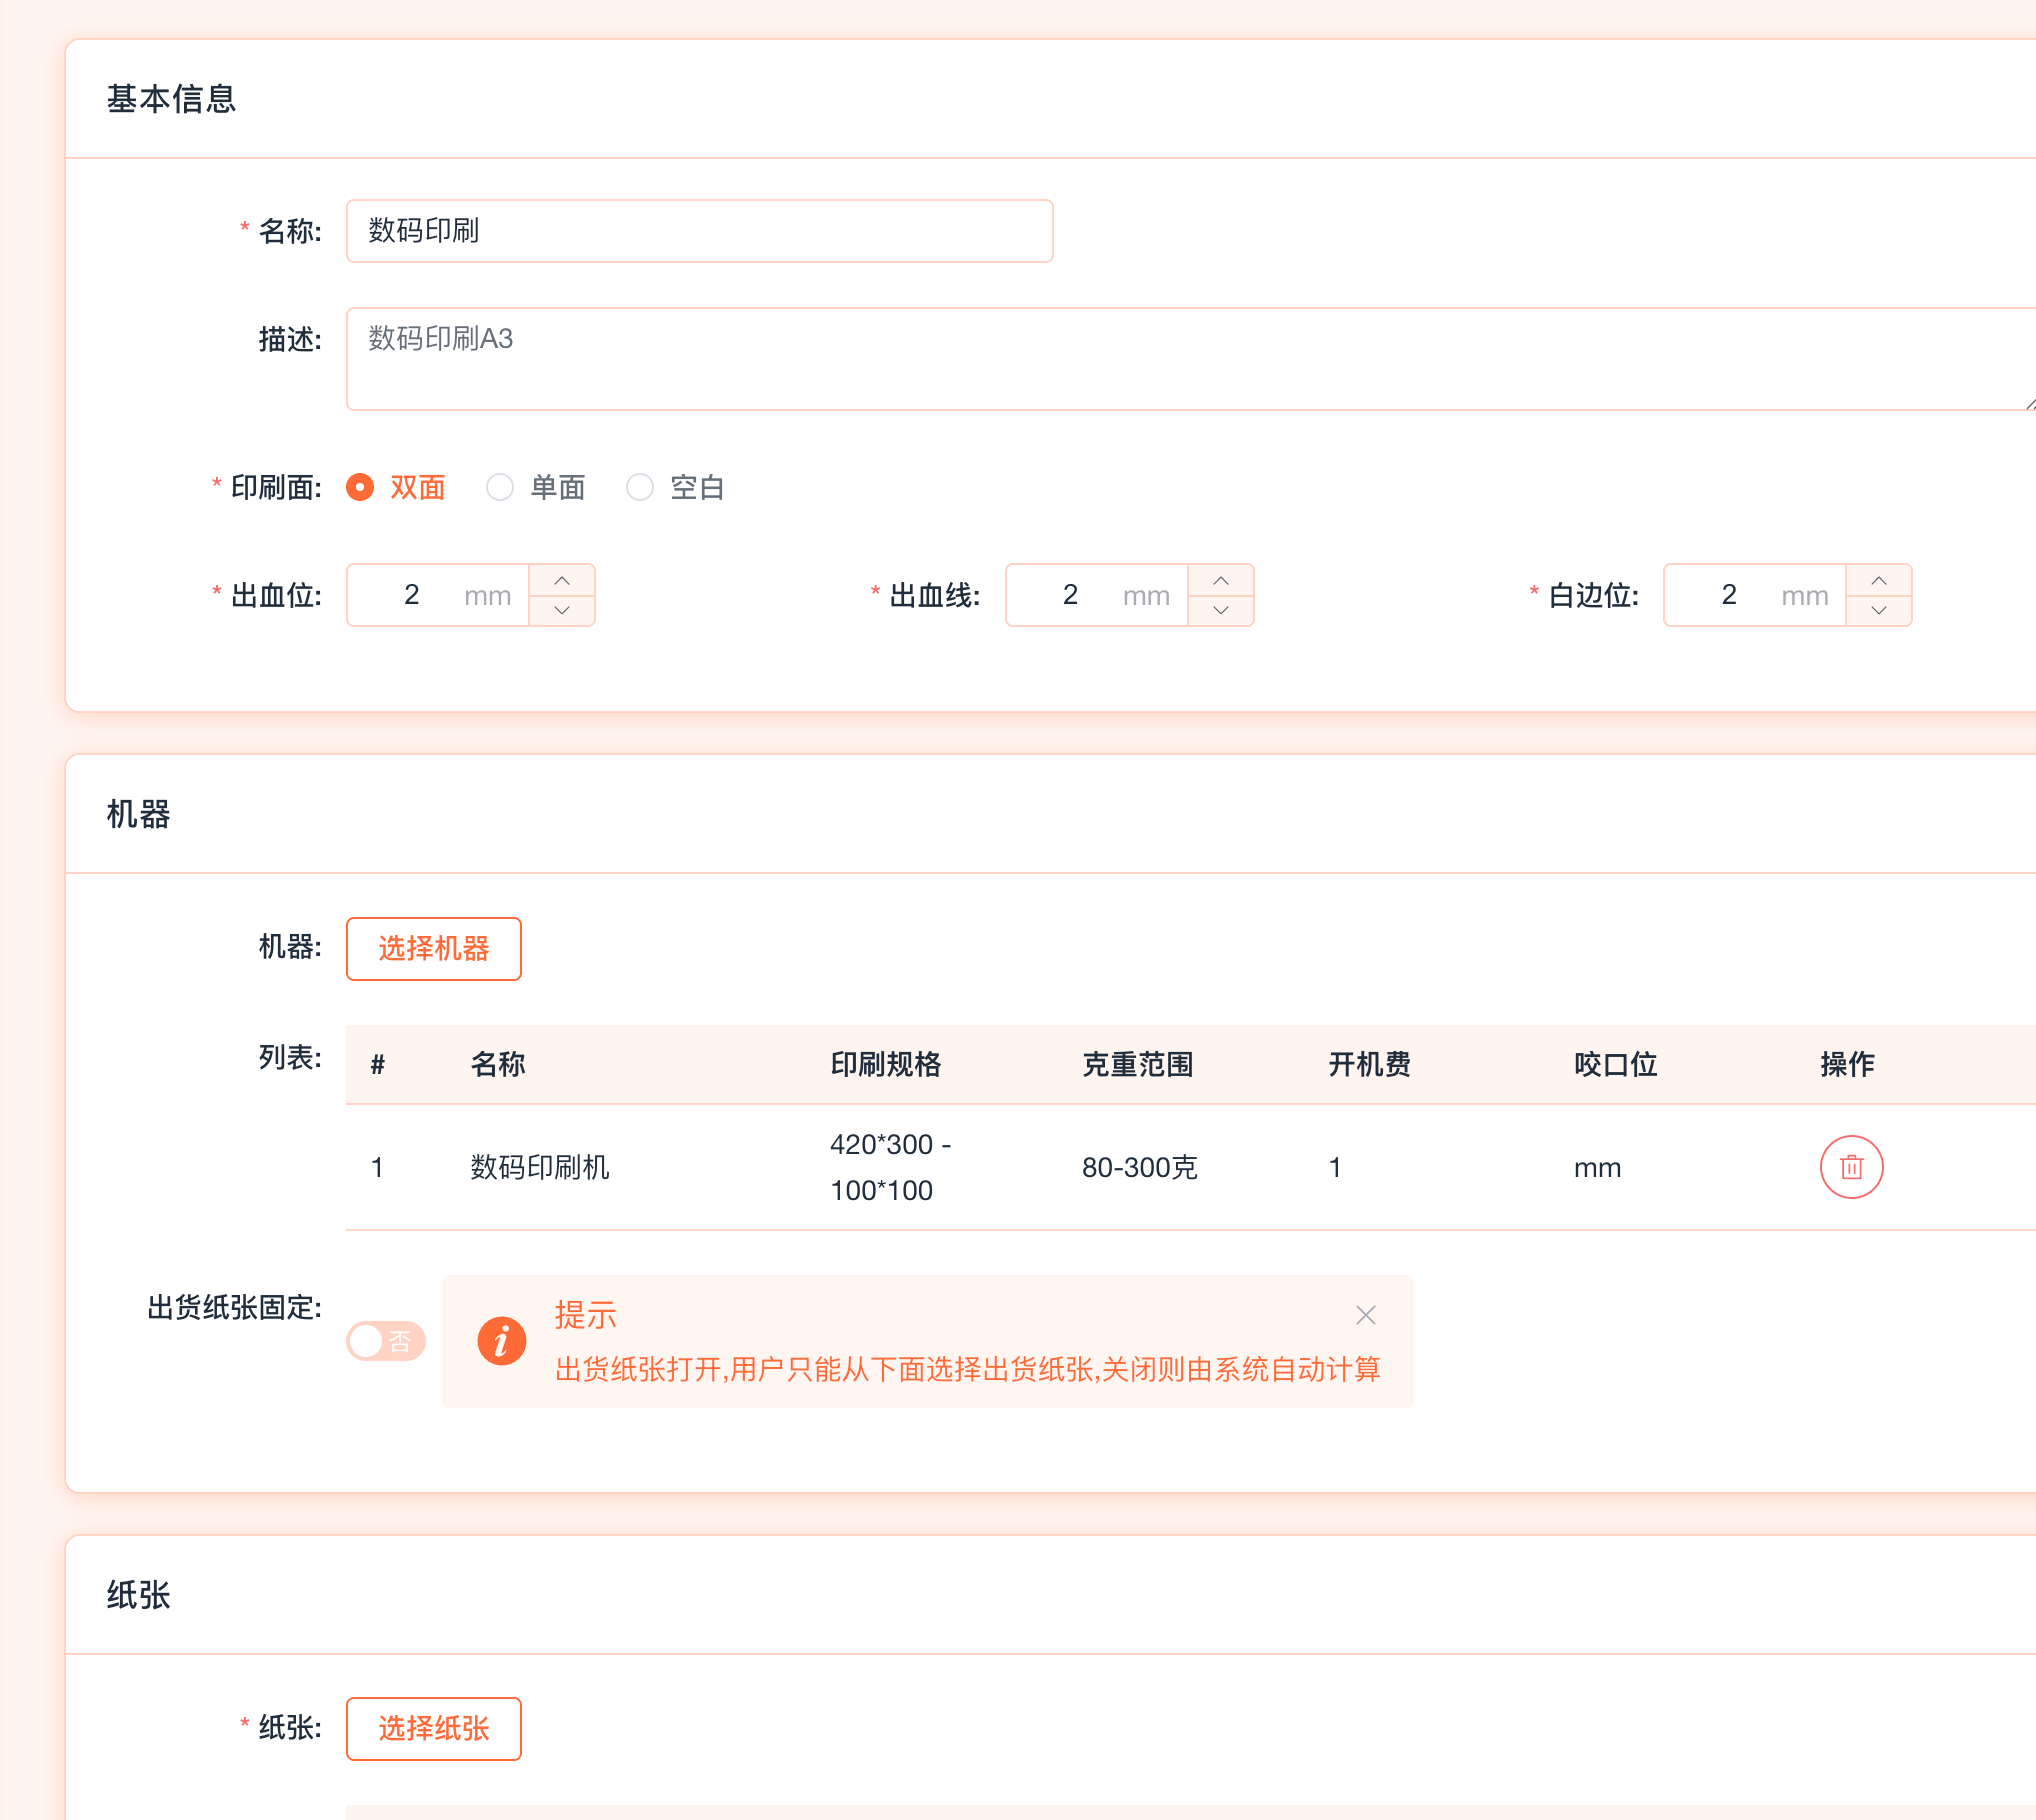Click the 选择机器 button
The image size is (2036, 1820).
(x=433, y=948)
